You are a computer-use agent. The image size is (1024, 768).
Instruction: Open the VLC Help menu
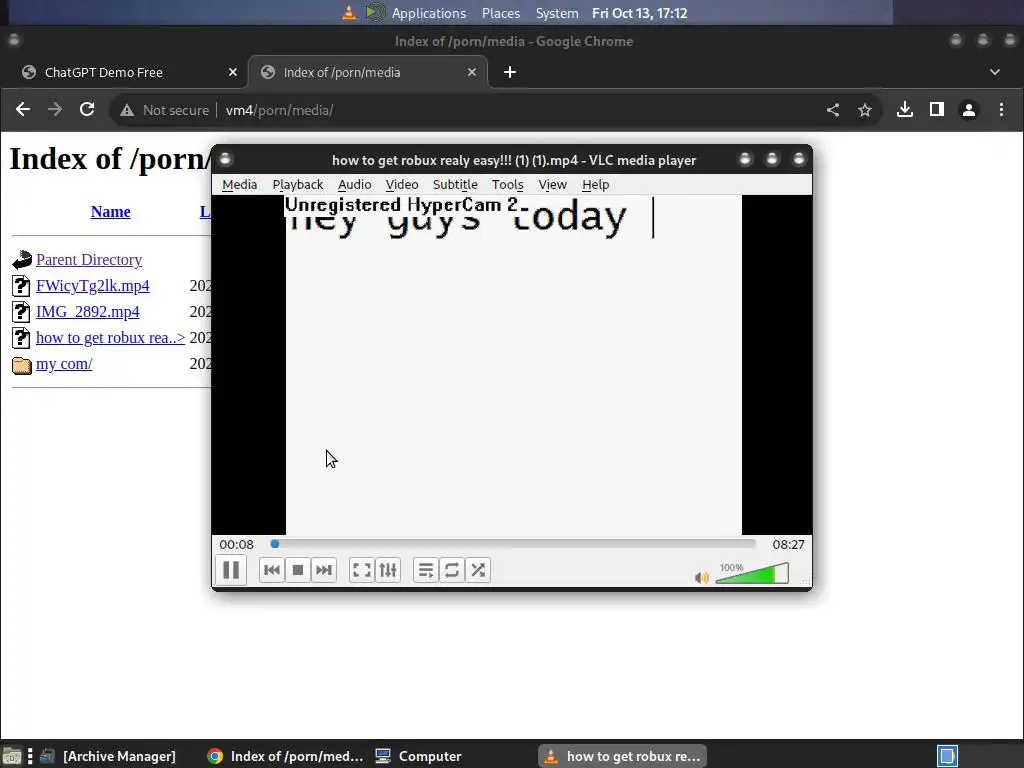(x=596, y=185)
